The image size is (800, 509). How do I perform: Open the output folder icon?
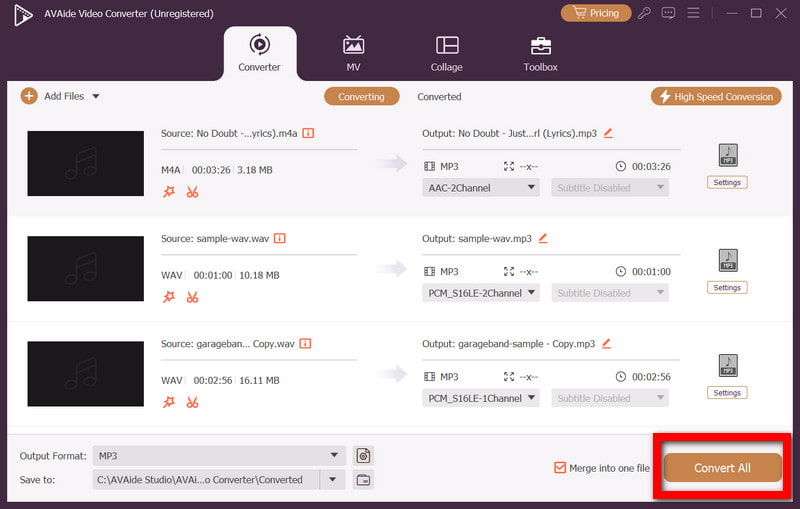pyautogui.click(x=363, y=479)
